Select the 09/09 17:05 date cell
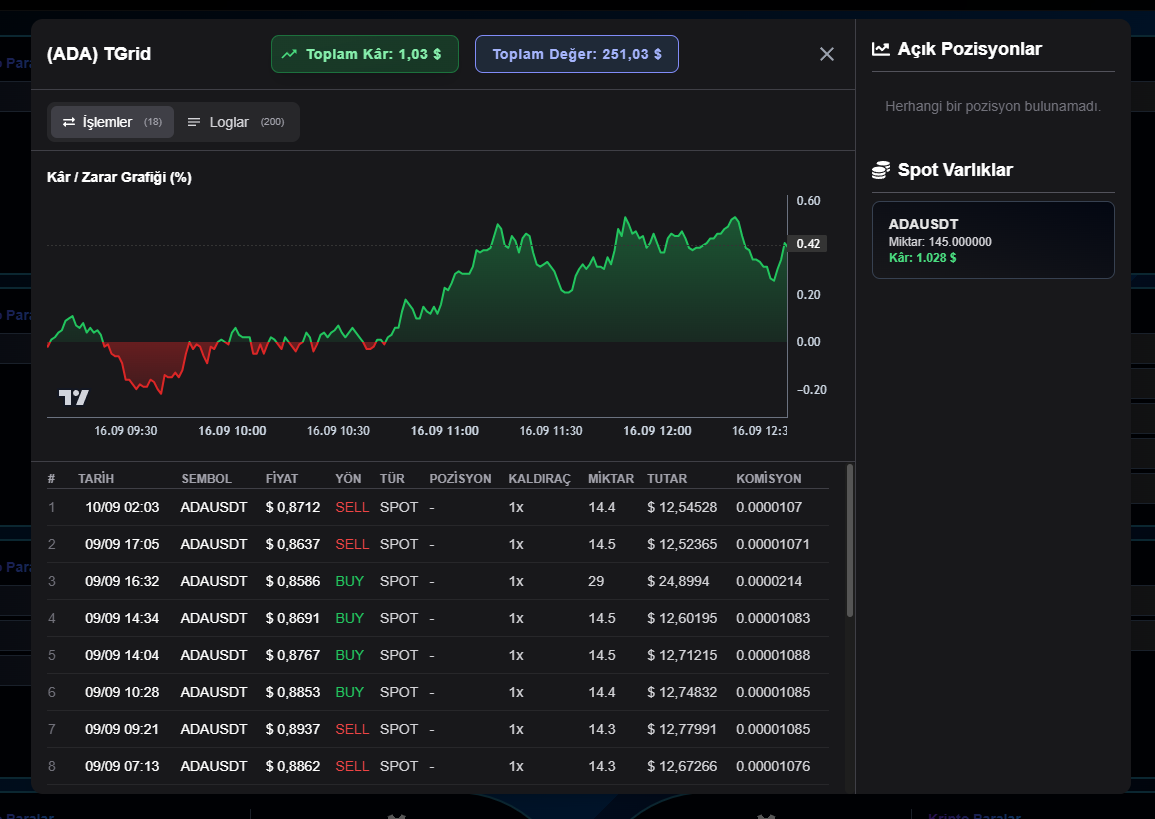 pyautogui.click(x=122, y=544)
